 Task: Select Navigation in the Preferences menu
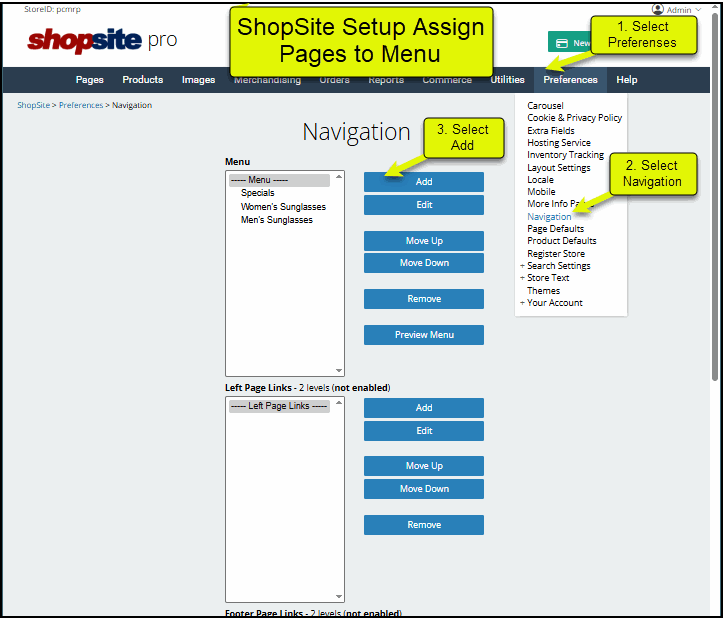click(549, 217)
